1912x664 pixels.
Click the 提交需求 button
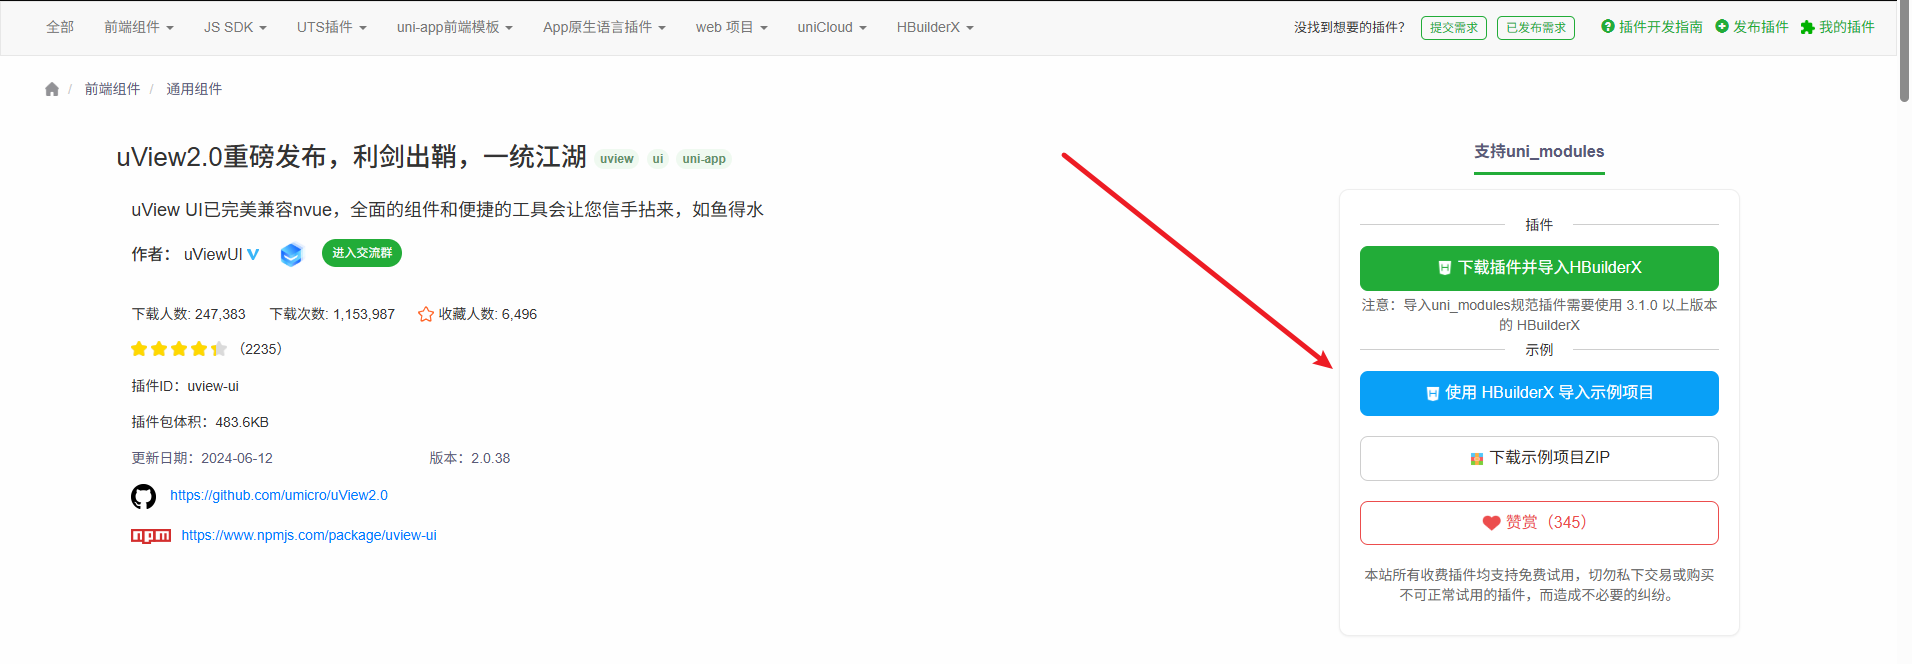[x=1454, y=28]
